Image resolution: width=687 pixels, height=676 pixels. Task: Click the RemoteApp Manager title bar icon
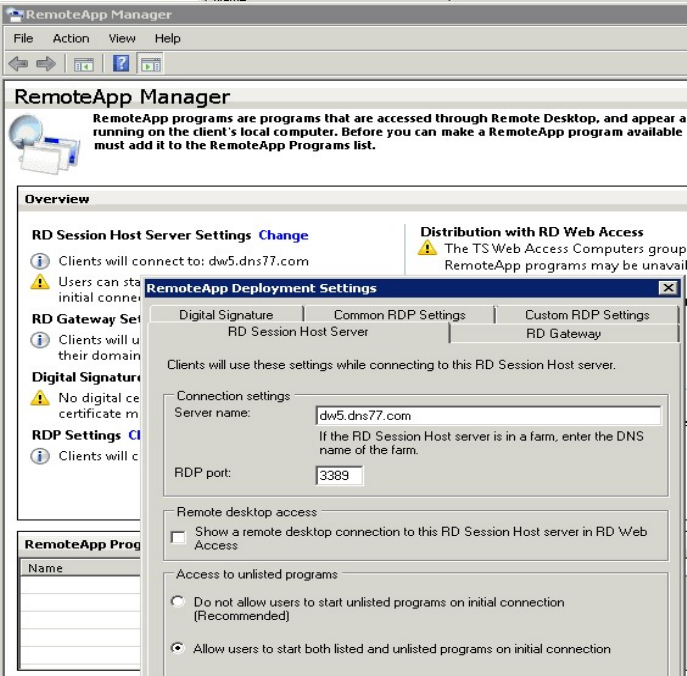(14, 14)
